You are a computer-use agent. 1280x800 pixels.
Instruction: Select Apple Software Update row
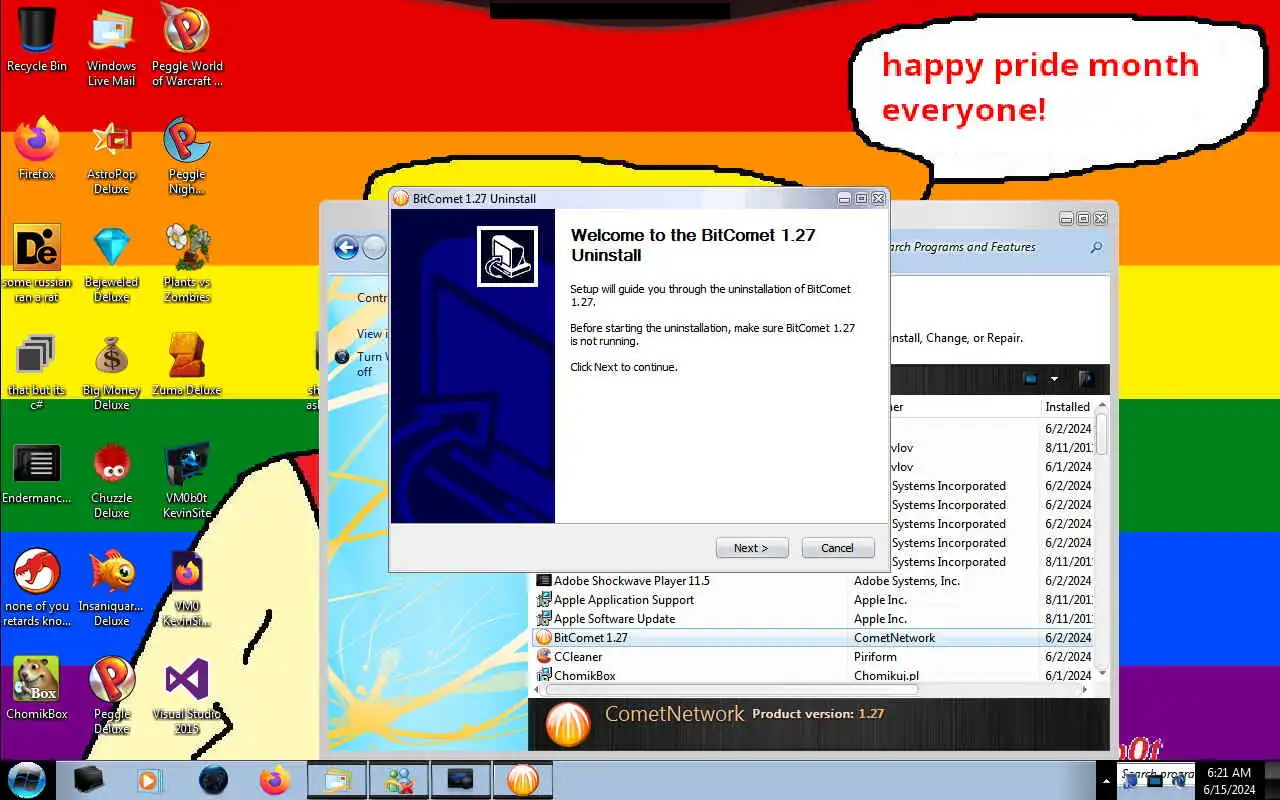tap(813, 619)
